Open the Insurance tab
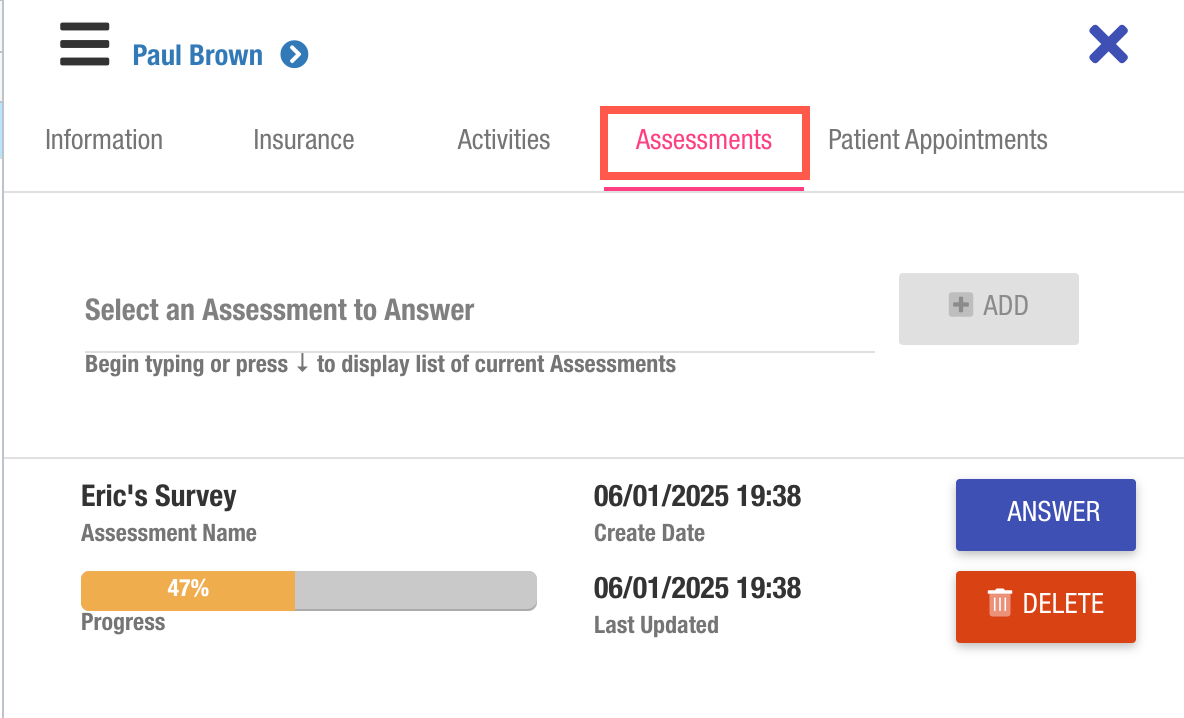Screen dimensions: 1184x718 (303, 140)
